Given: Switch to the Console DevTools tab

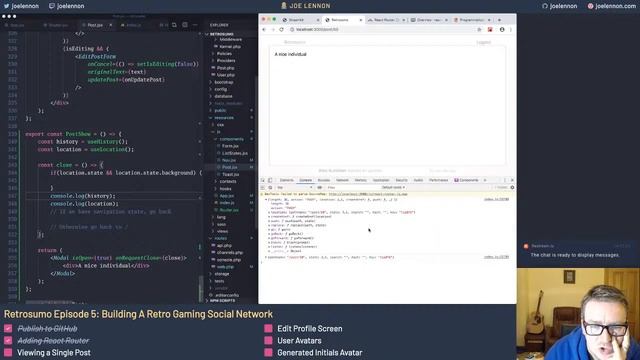Looking at the screenshot, I should coord(305,180).
